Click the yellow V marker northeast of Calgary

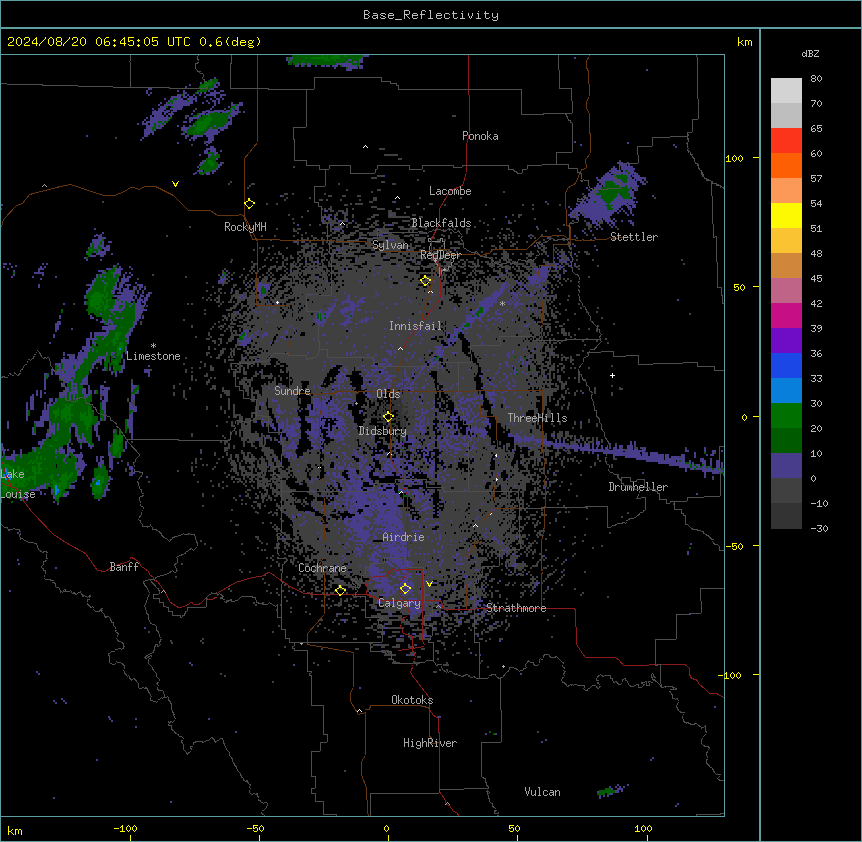pos(429,584)
